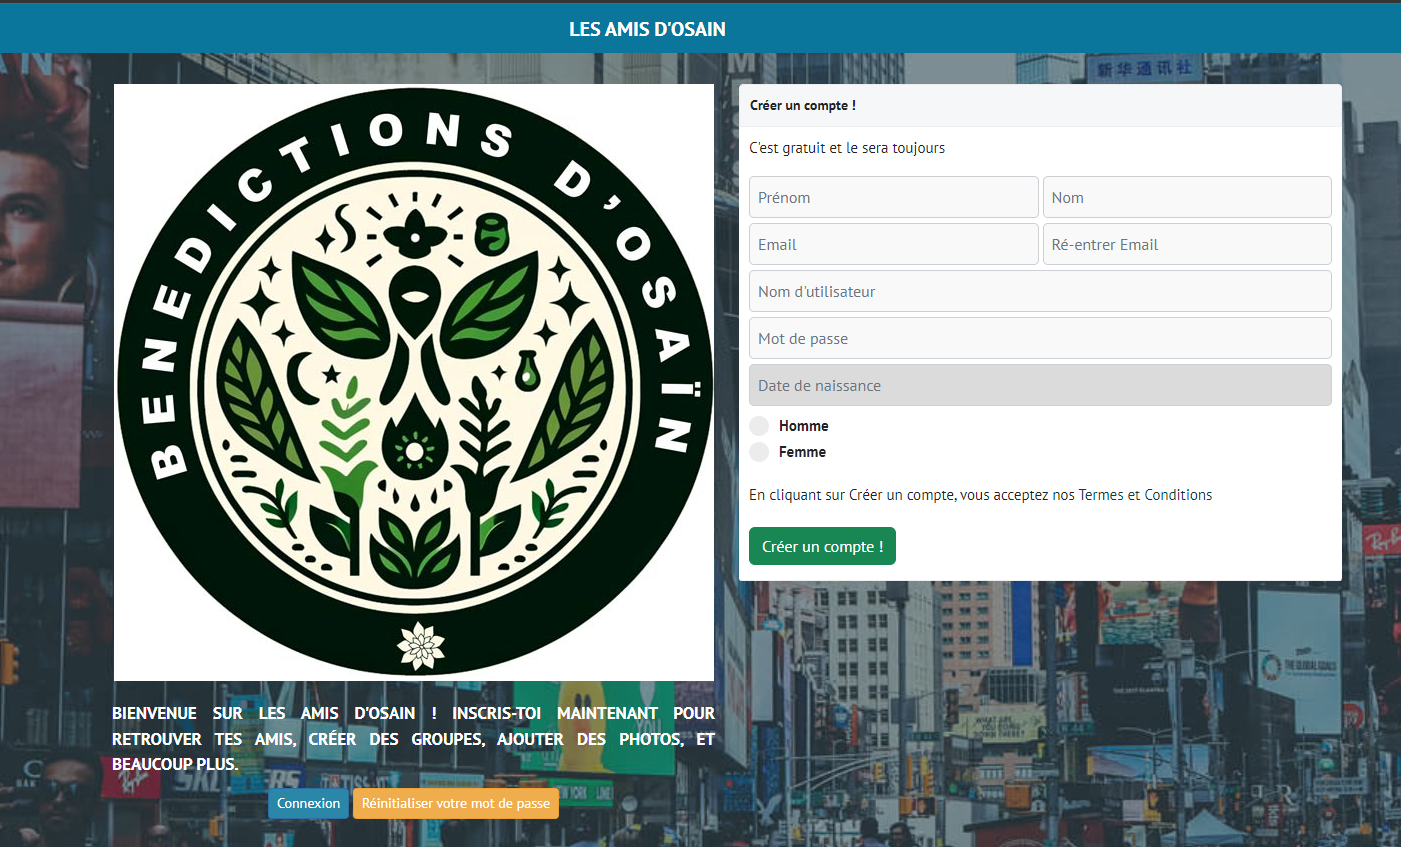The height and width of the screenshot is (847, 1401).
Task: Focus the Prénom input field
Action: click(893, 198)
